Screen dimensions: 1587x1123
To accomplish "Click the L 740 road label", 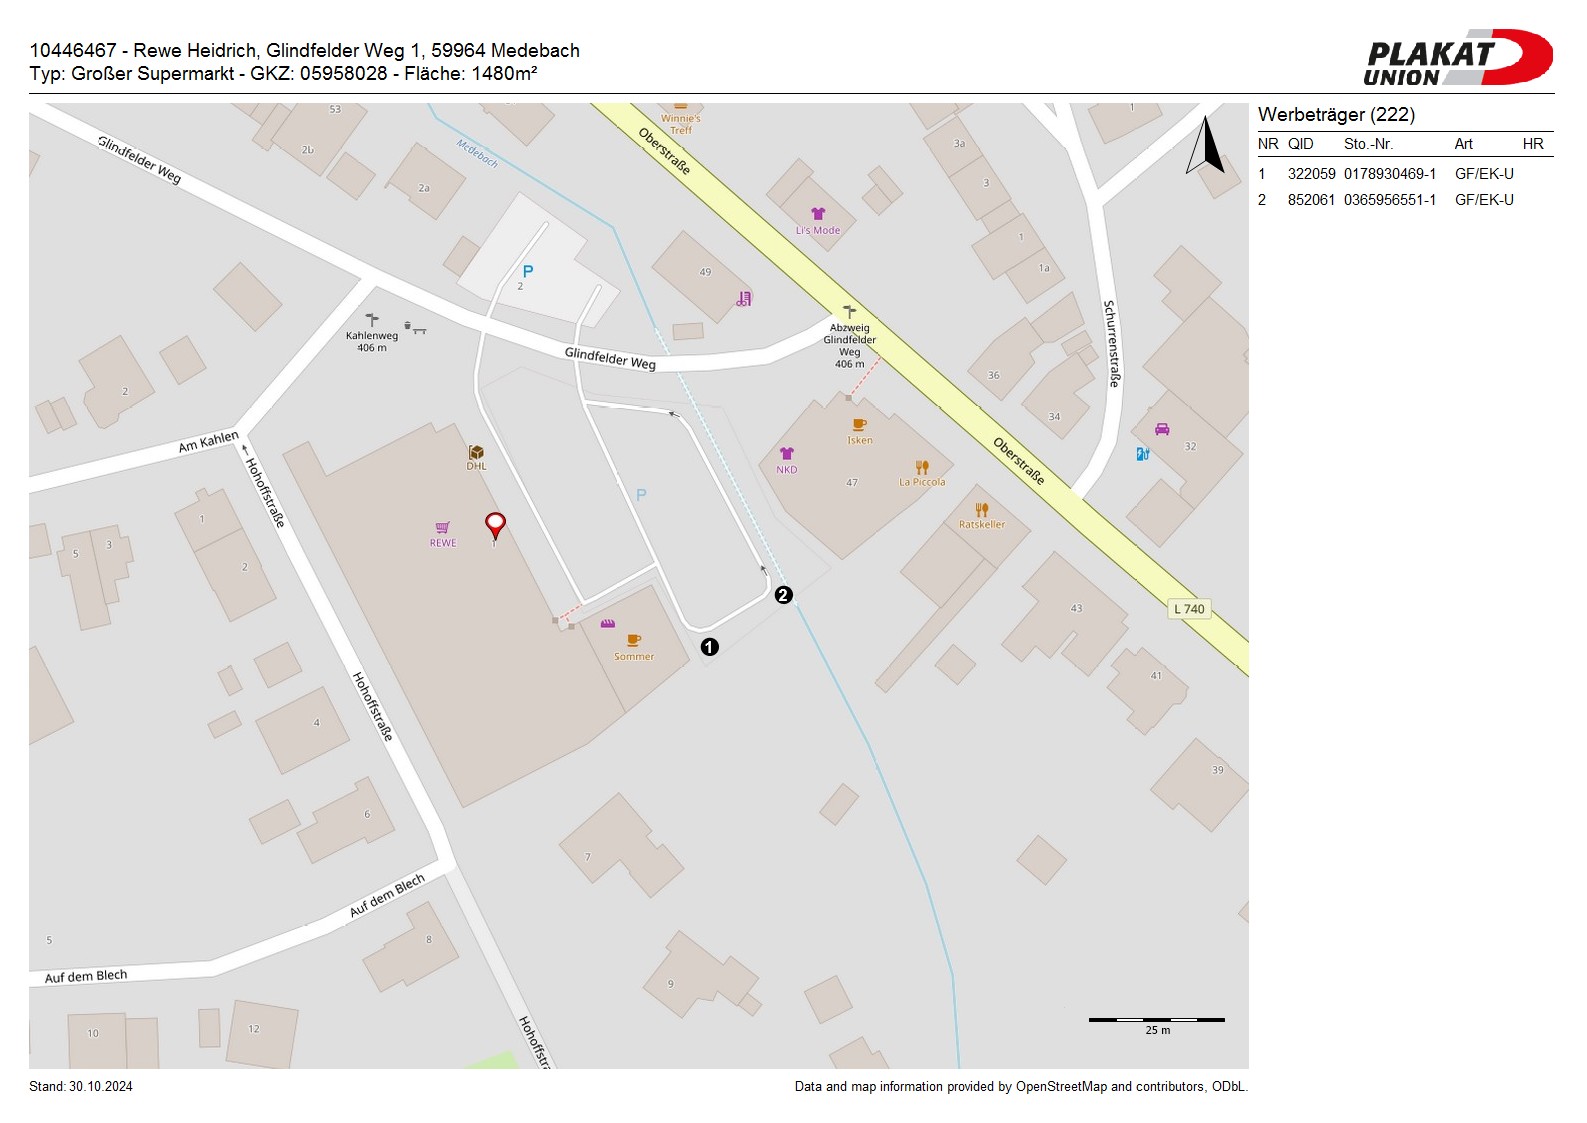I will (1189, 609).
